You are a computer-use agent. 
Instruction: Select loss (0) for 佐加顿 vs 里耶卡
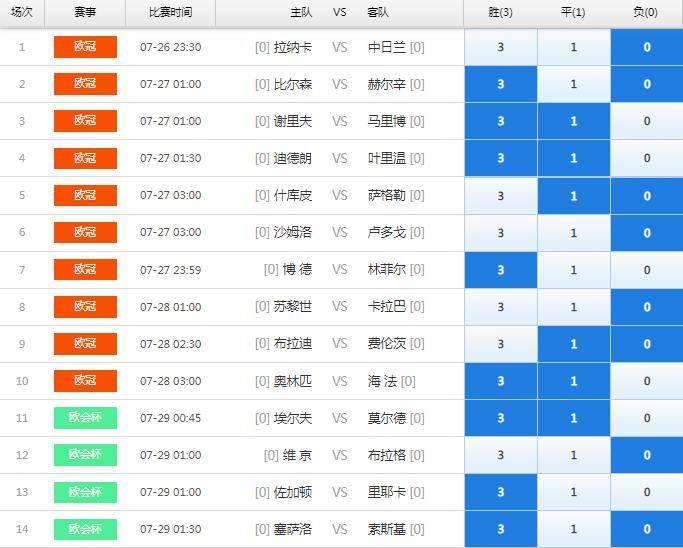click(647, 492)
